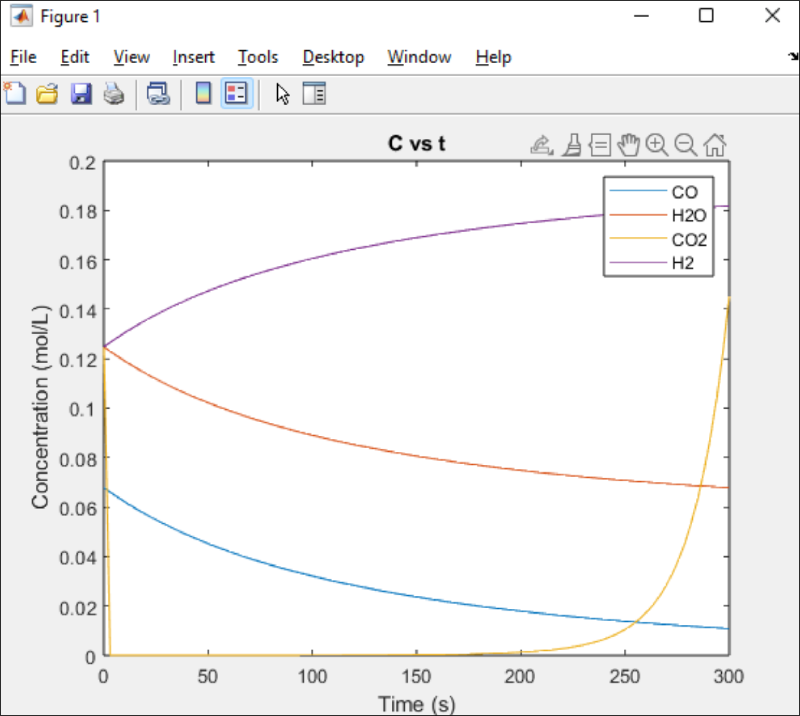Viewport: 800px width, 716px height.
Task: Click the 0.06 y-axis tick label
Action: pos(78,508)
